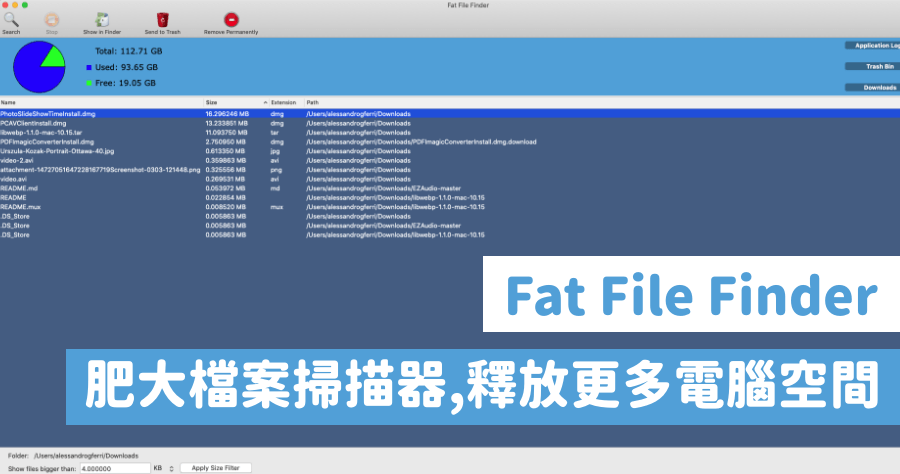Select the attachment Screenshot-0303-121448.png file
900x474 pixels.
100,170
